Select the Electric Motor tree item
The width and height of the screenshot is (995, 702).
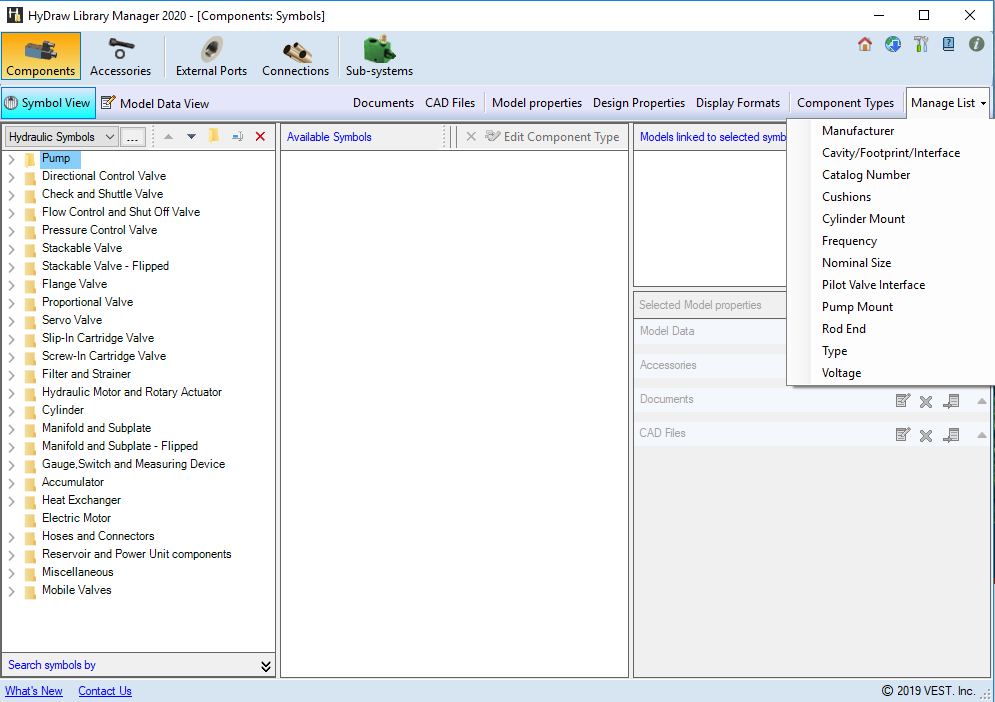click(76, 518)
